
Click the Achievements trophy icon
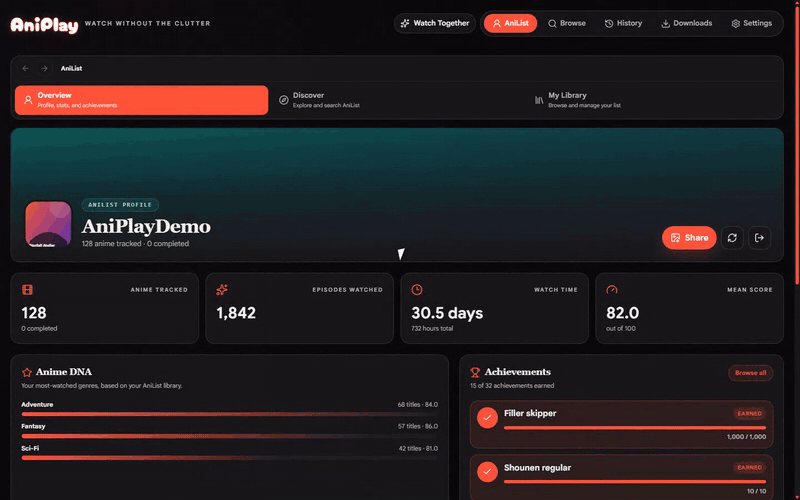[x=475, y=372]
